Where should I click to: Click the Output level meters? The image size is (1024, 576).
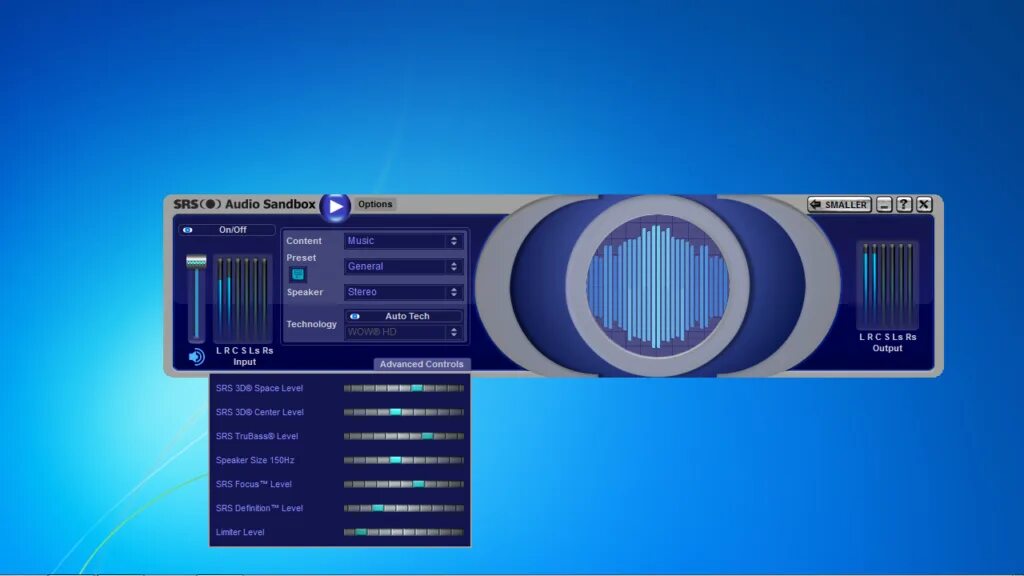pyautogui.click(x=888, y=285)
